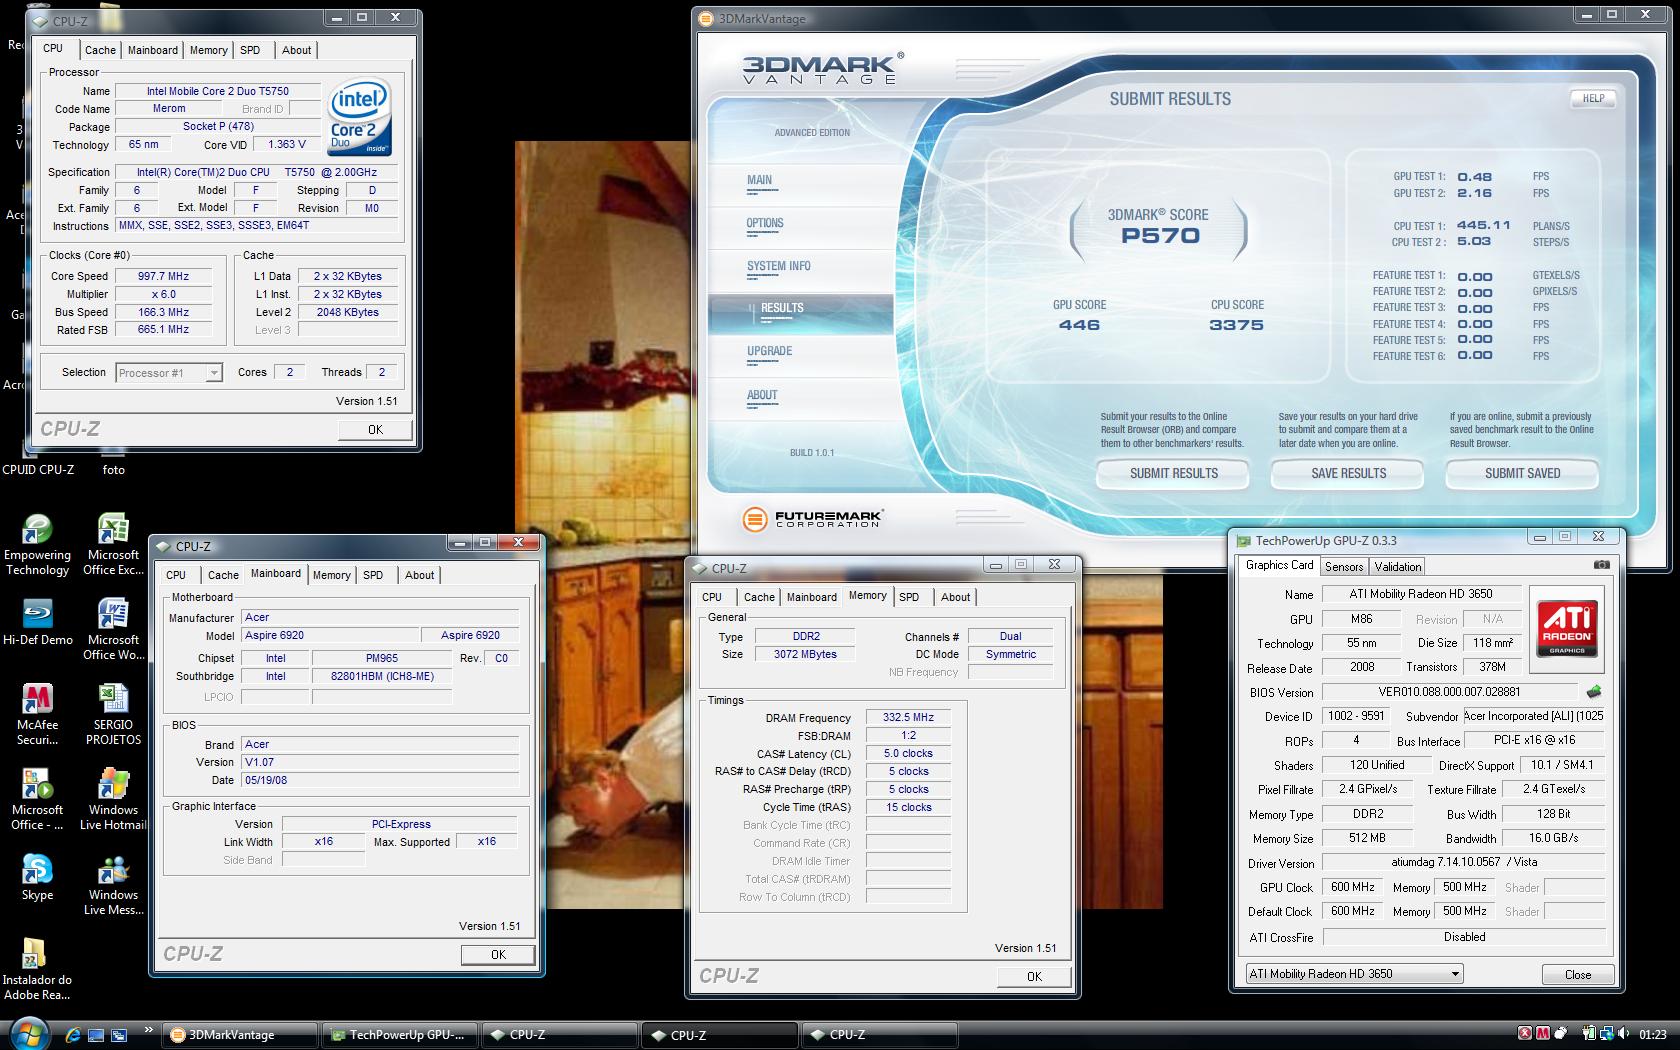The height and width of the screenshot is (1050, 1680).
Task: Click Show Desktop quick launch icon
Action: click(96, 1035)
